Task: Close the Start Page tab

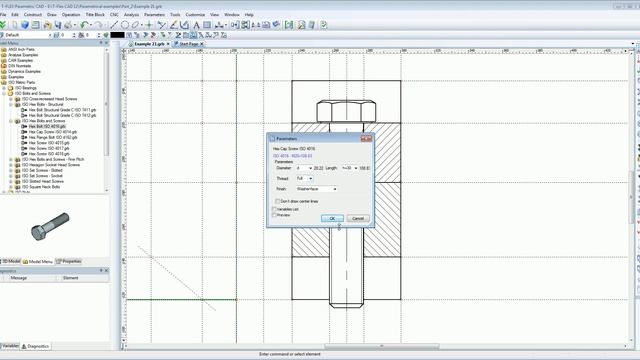Action: click(x=202, y=44)
